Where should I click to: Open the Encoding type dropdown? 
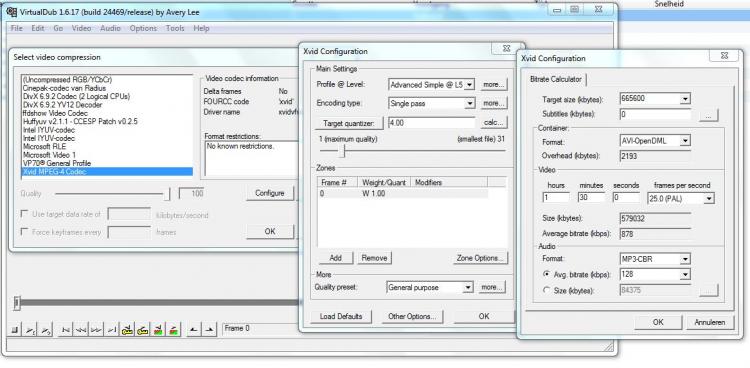coord(470,103)
